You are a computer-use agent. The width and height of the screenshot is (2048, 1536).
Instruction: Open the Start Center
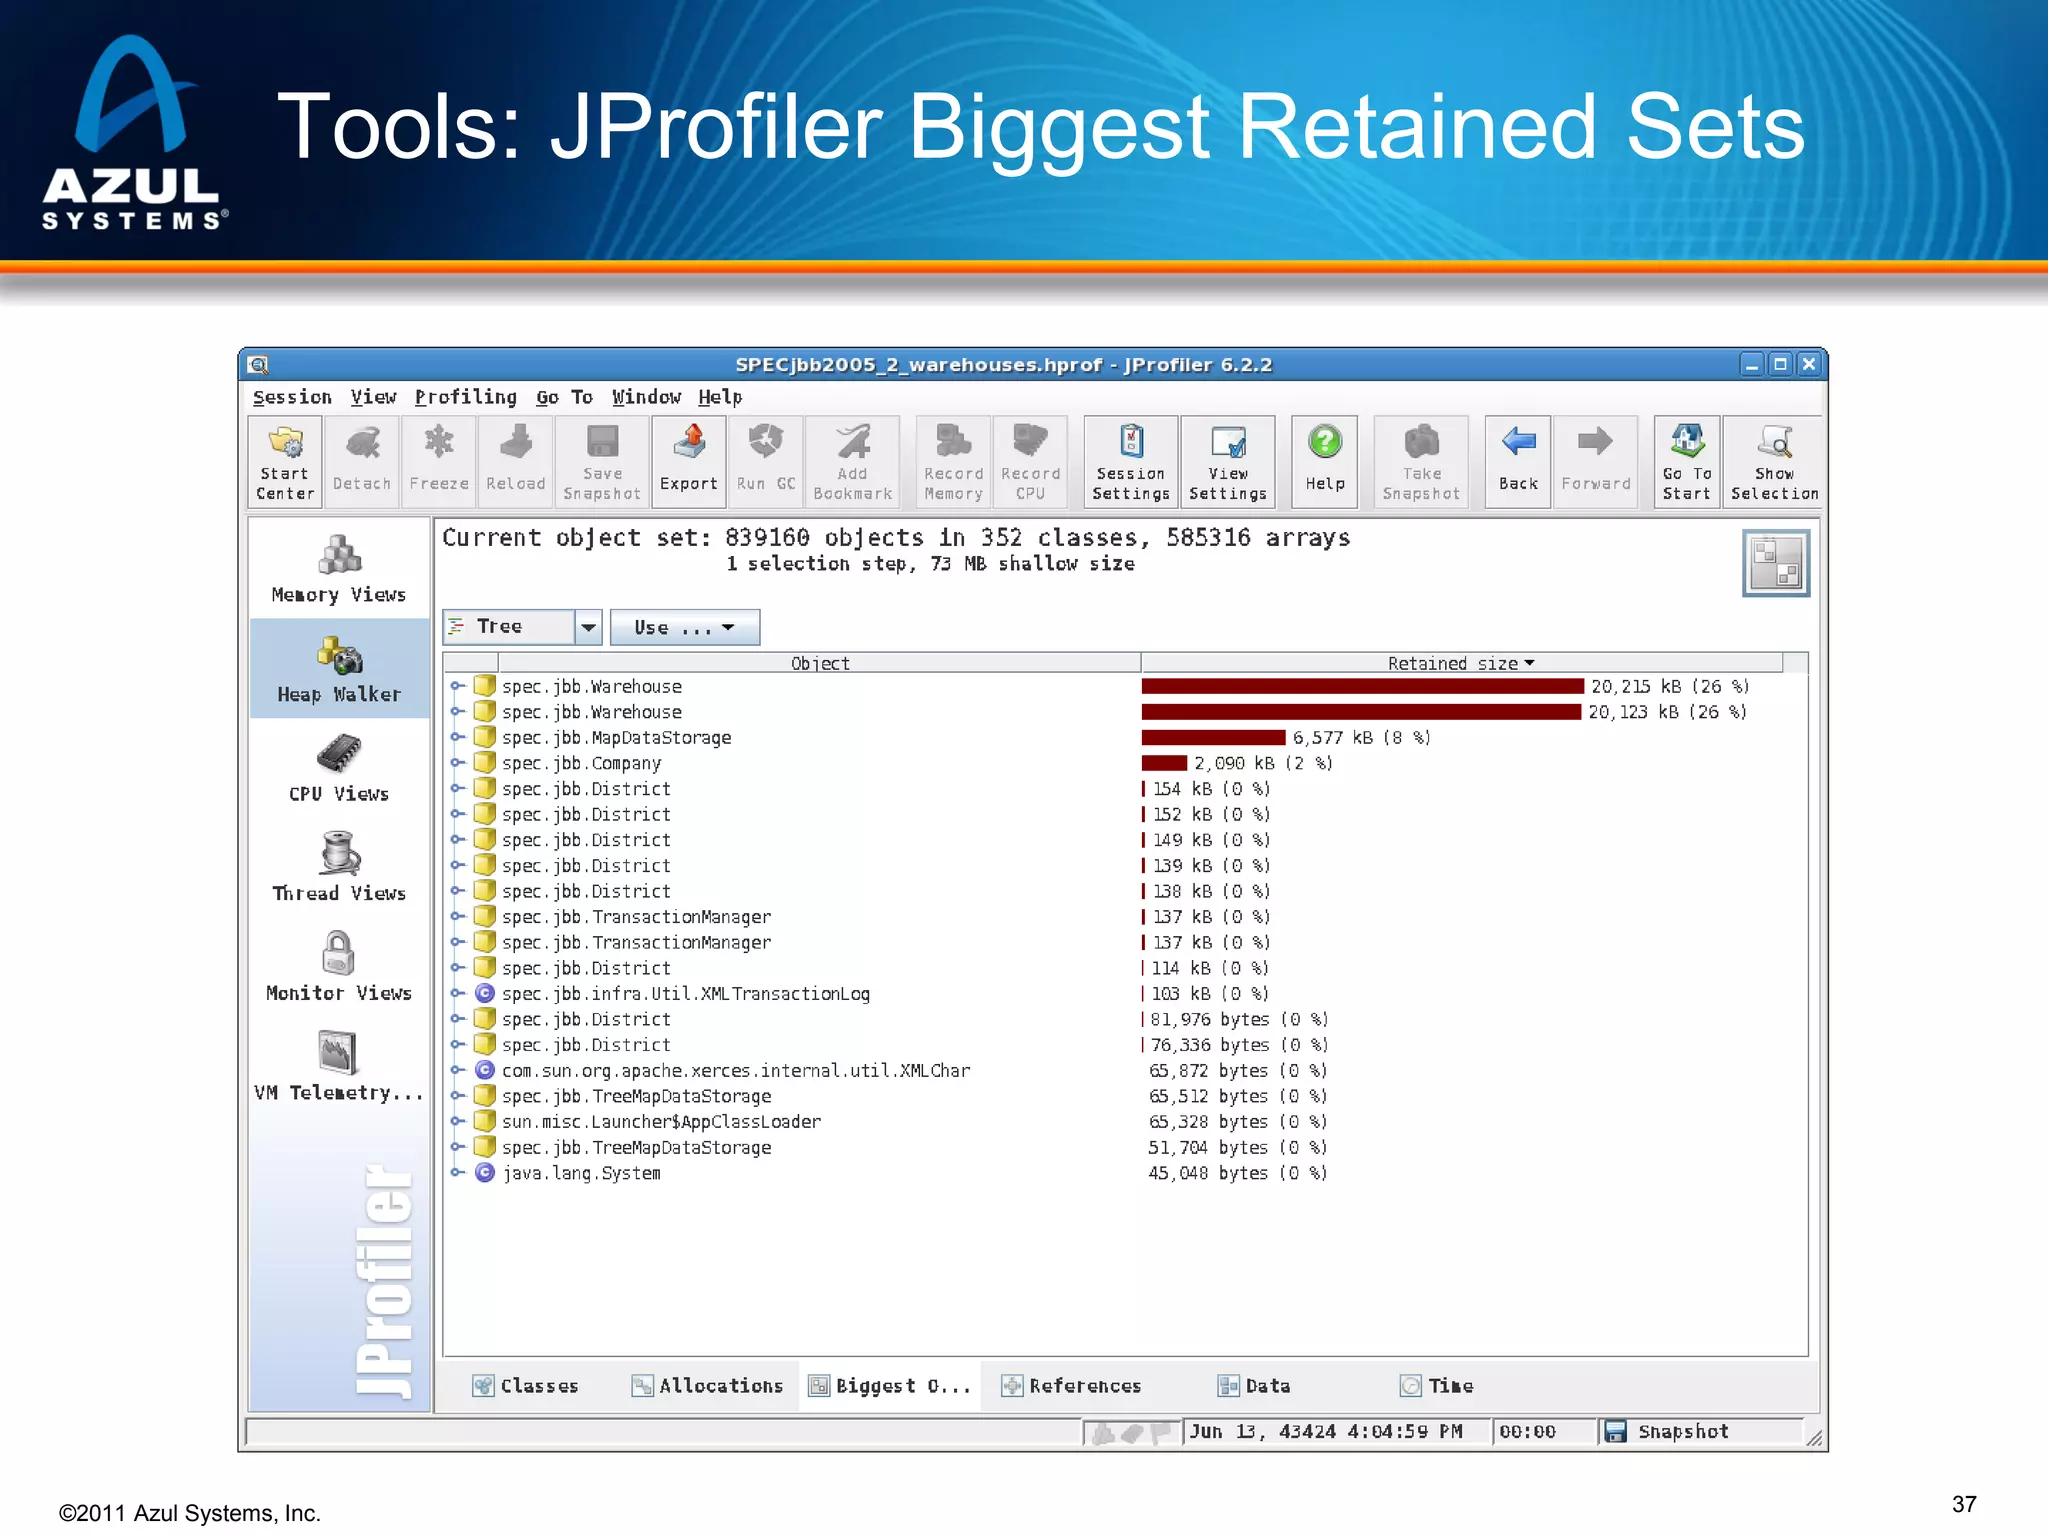[285, 463]
